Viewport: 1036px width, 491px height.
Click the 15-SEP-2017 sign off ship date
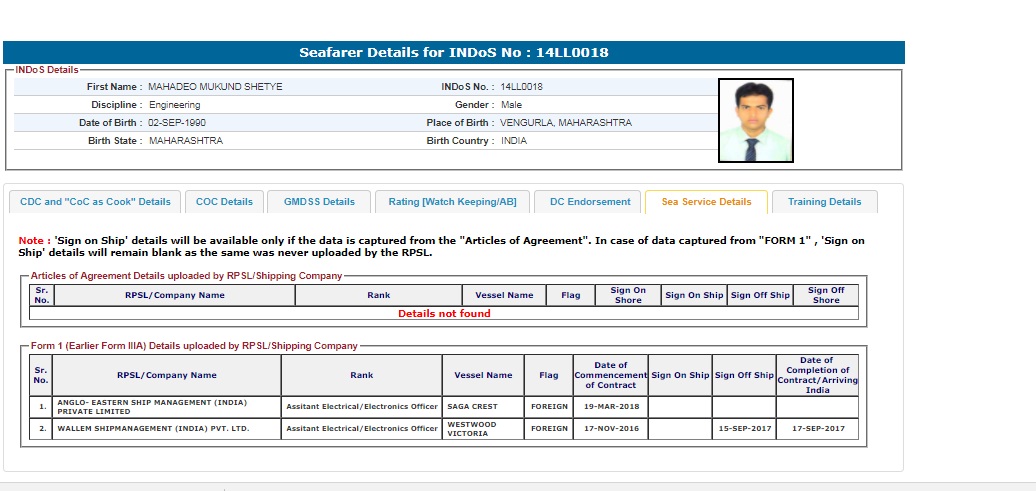point(744,428)
